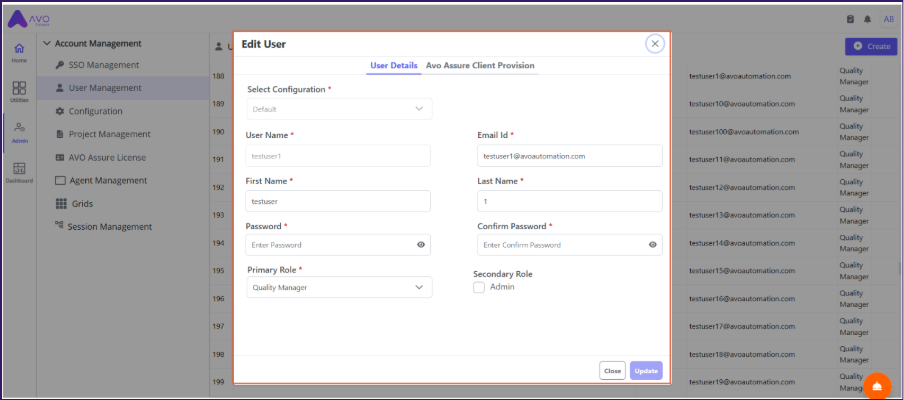The width and height of the screenshot is (904, 400).
Task: Click the Email Id input field
Action: 569,156
